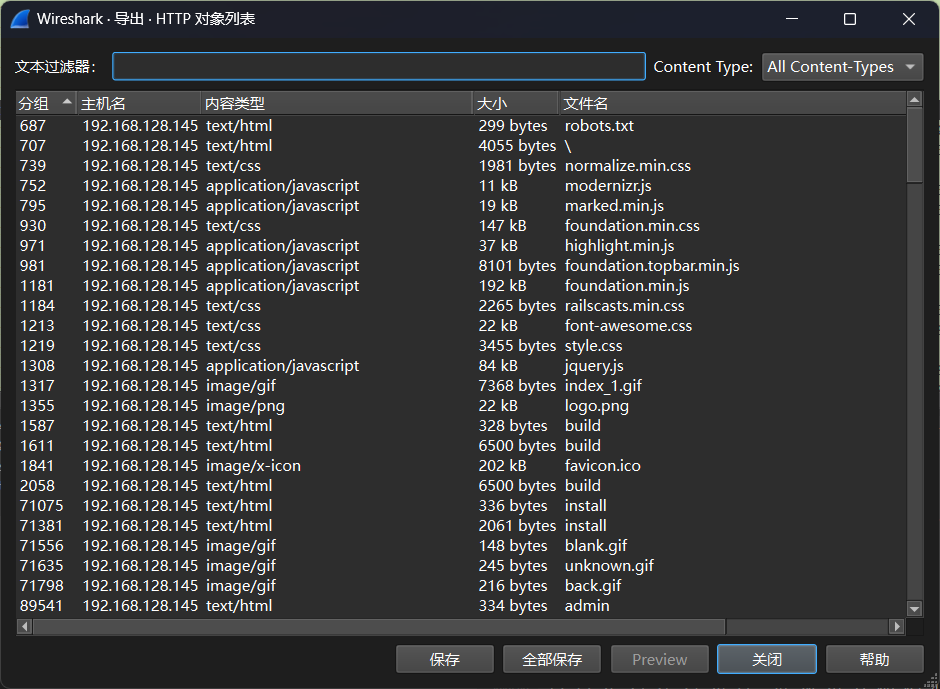Select the packet 707 backslash row
Screen dimensions: 940x689
coord(461,146)
